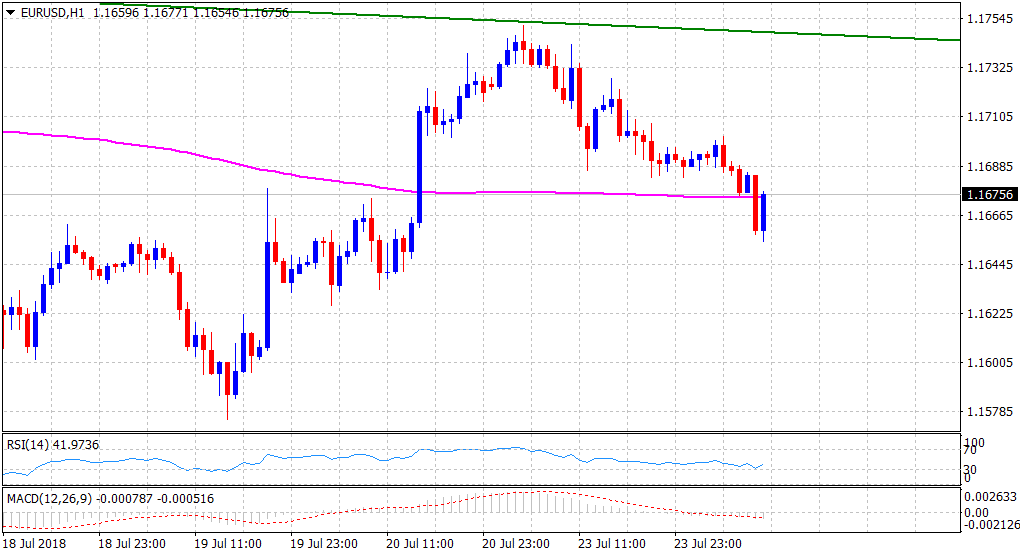Select the EURUSD,H1 symbol title text
Viewport: 1020px width, 556px height.
point(53,12)
